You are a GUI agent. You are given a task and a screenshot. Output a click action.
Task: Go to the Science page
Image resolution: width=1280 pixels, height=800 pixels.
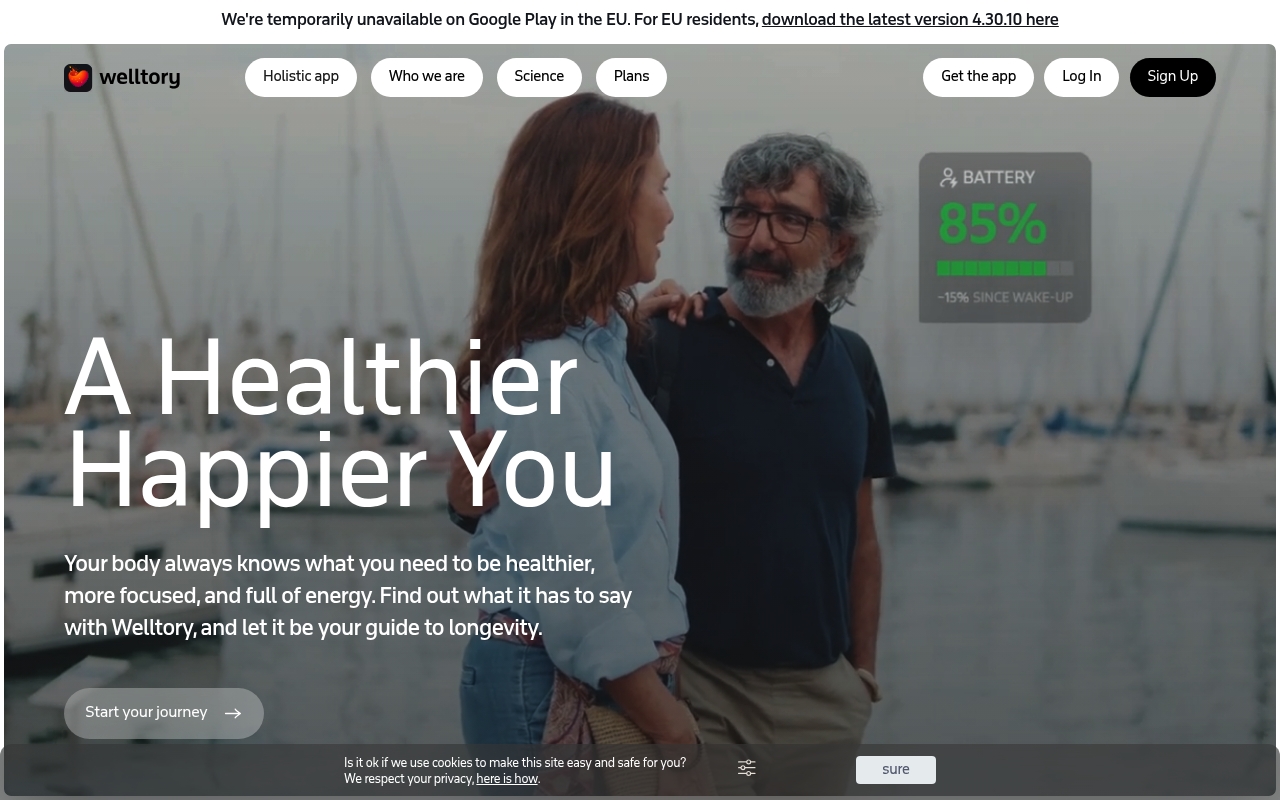coord(539,77)
